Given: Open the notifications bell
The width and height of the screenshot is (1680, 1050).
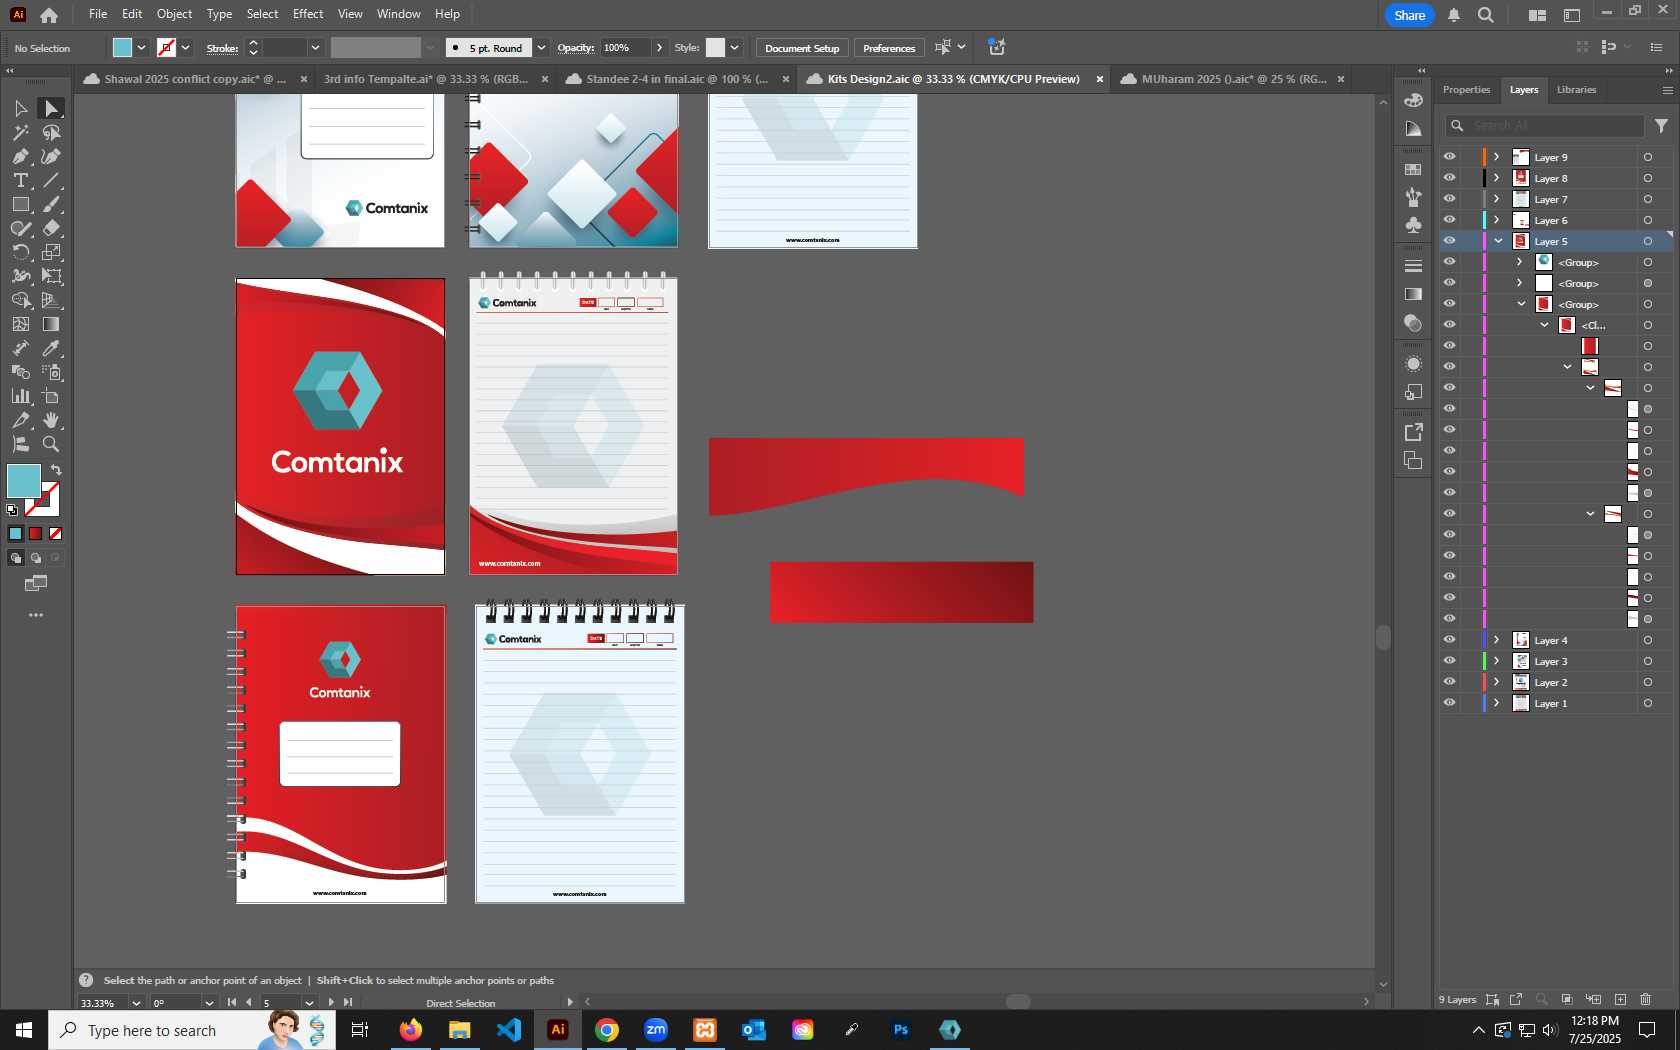Looking at the screenshot, I should tap(1454, 15).
